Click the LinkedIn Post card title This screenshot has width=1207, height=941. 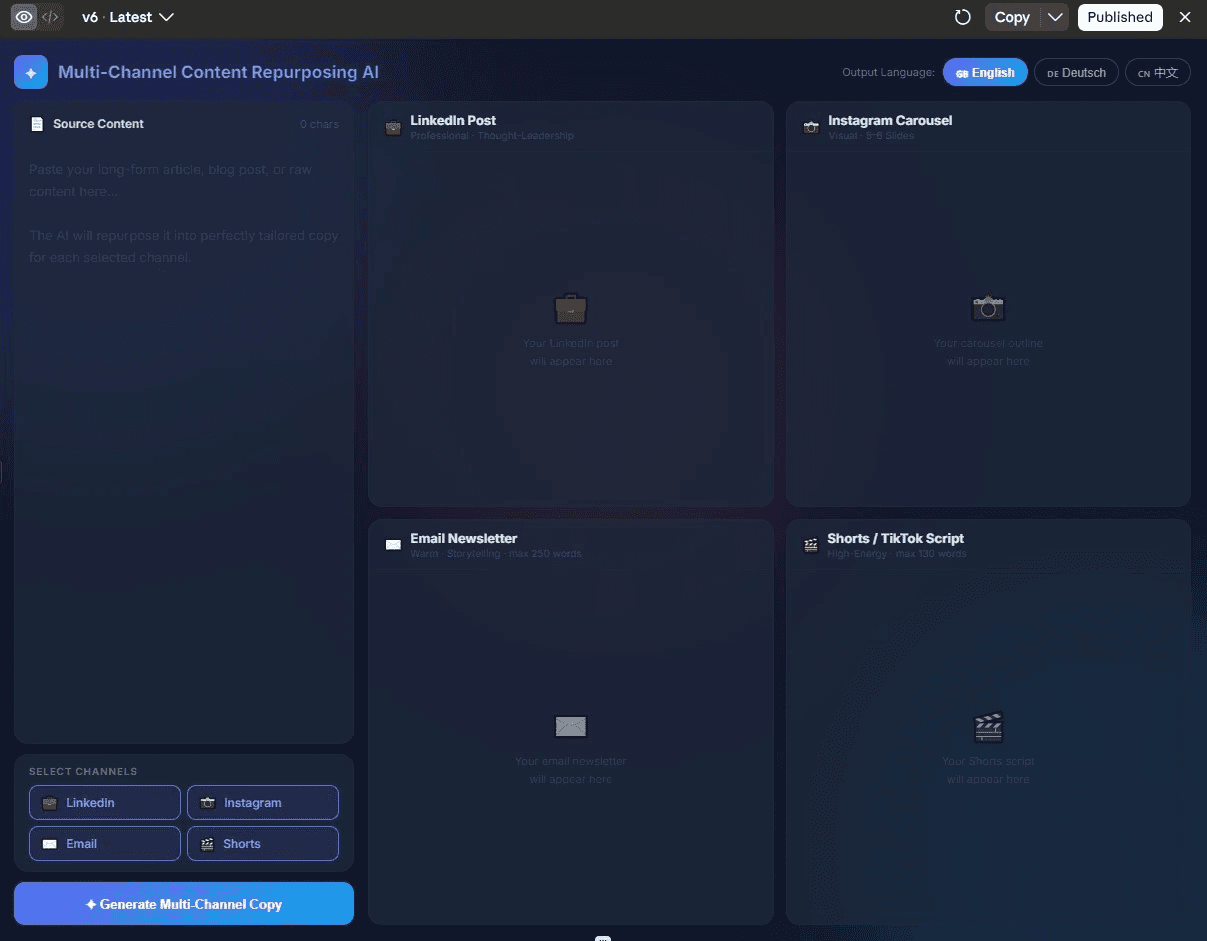[x=453, y=120]
